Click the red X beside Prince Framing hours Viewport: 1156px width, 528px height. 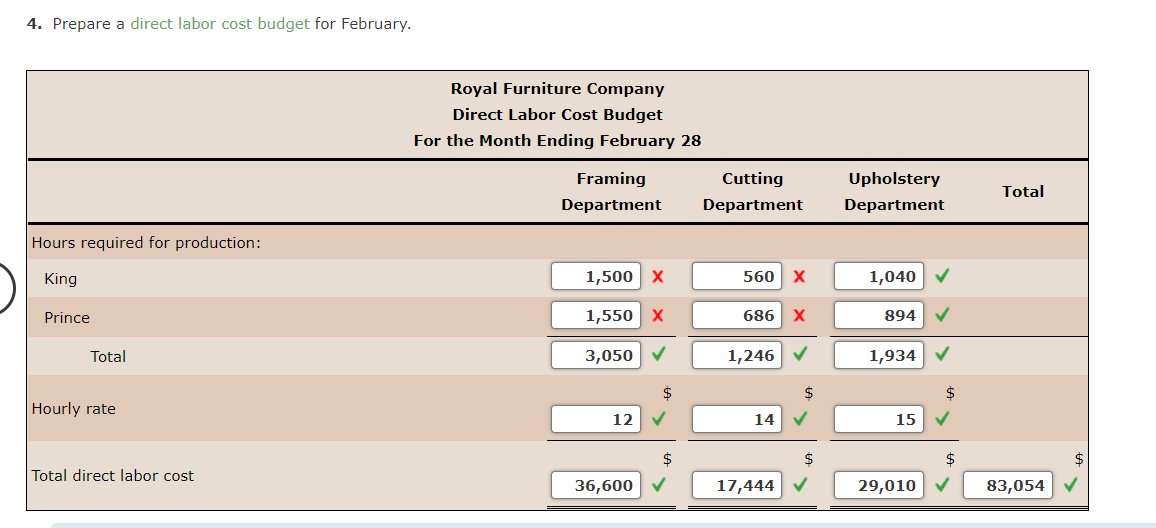click(x=658, y=316)
